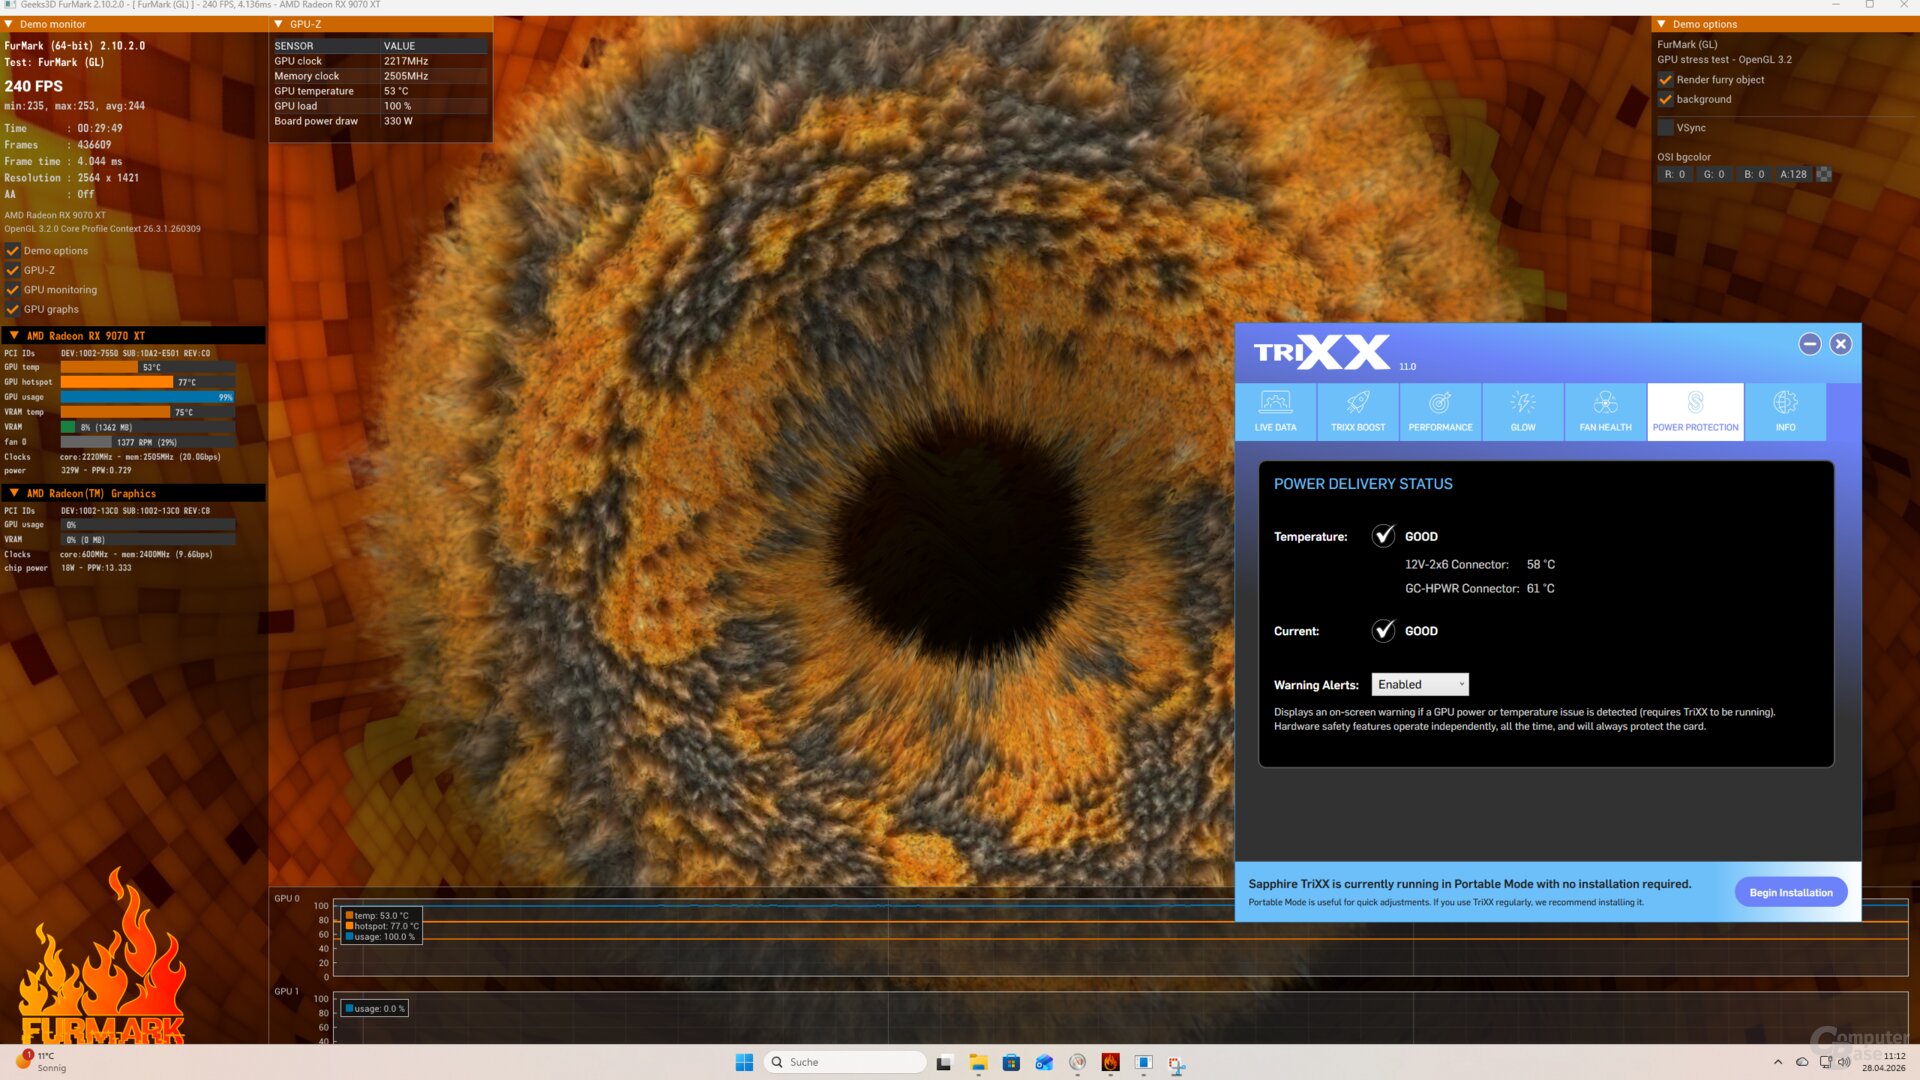Screen dimensions: 1920x1080
Task: Select the TriXX Boost rocket icon
Action: coord(1357,403)
